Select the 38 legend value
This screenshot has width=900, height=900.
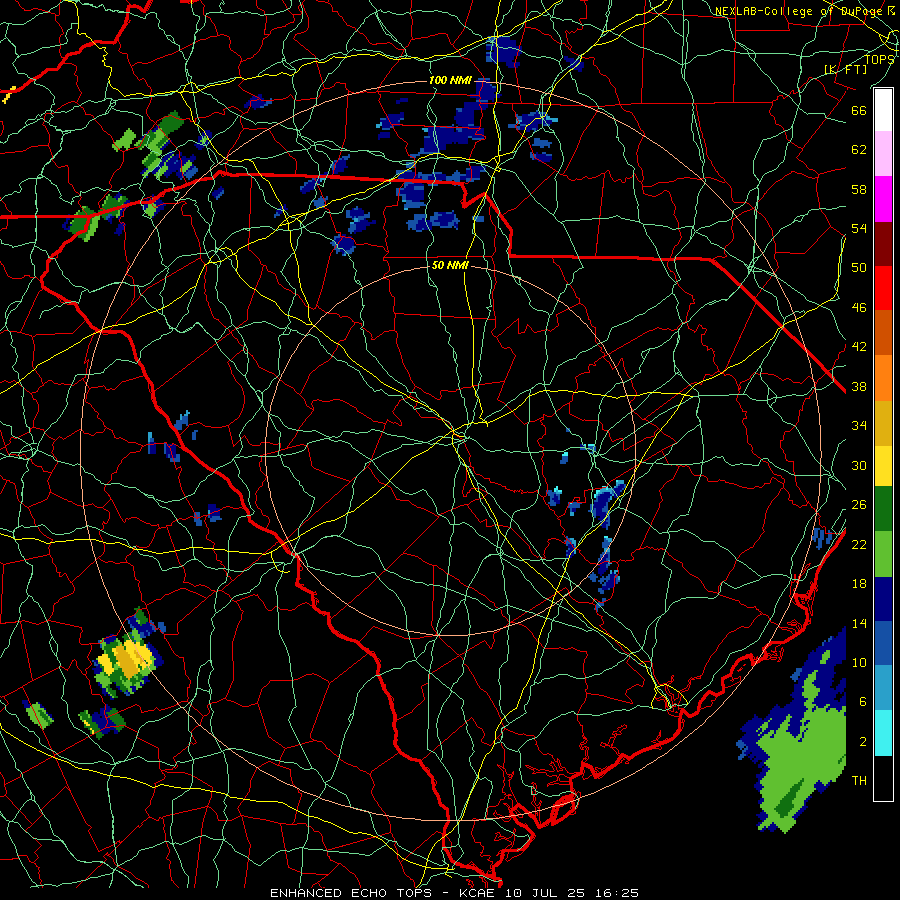(859, 386)
